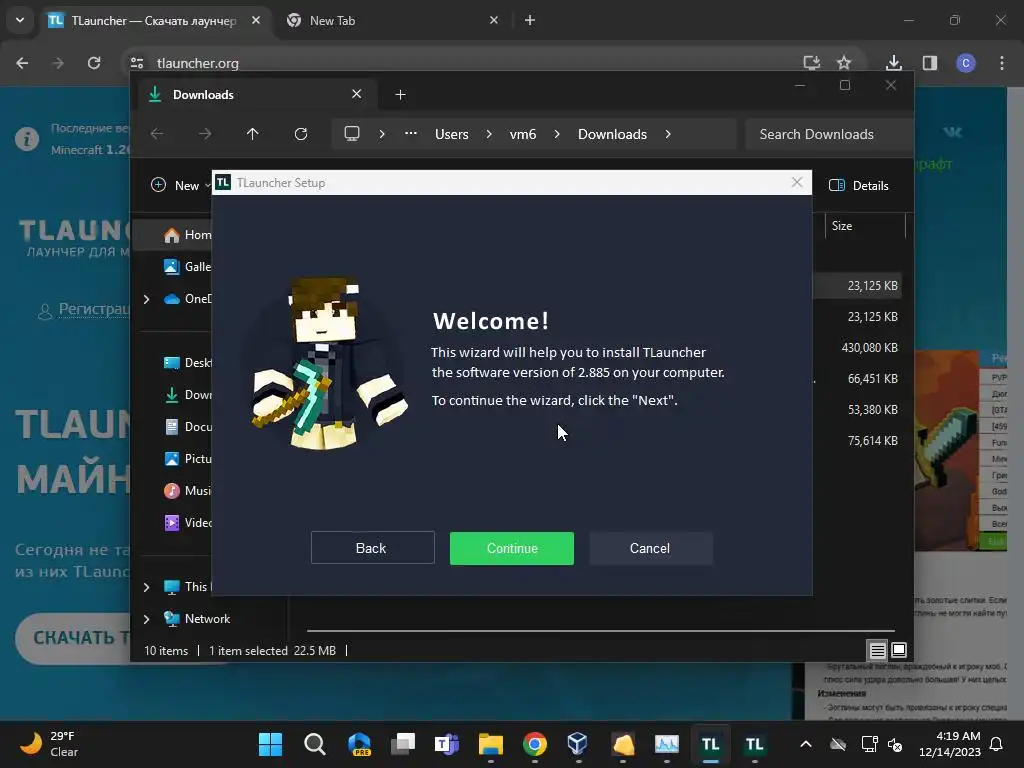The image size is (1024, 768).
Task: Close the TLauncher browser tab
Action: (x=256, y=20)
